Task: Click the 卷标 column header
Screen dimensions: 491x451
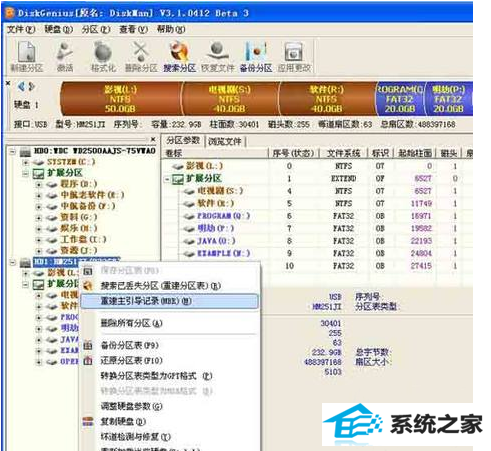Action: [215, 153]
